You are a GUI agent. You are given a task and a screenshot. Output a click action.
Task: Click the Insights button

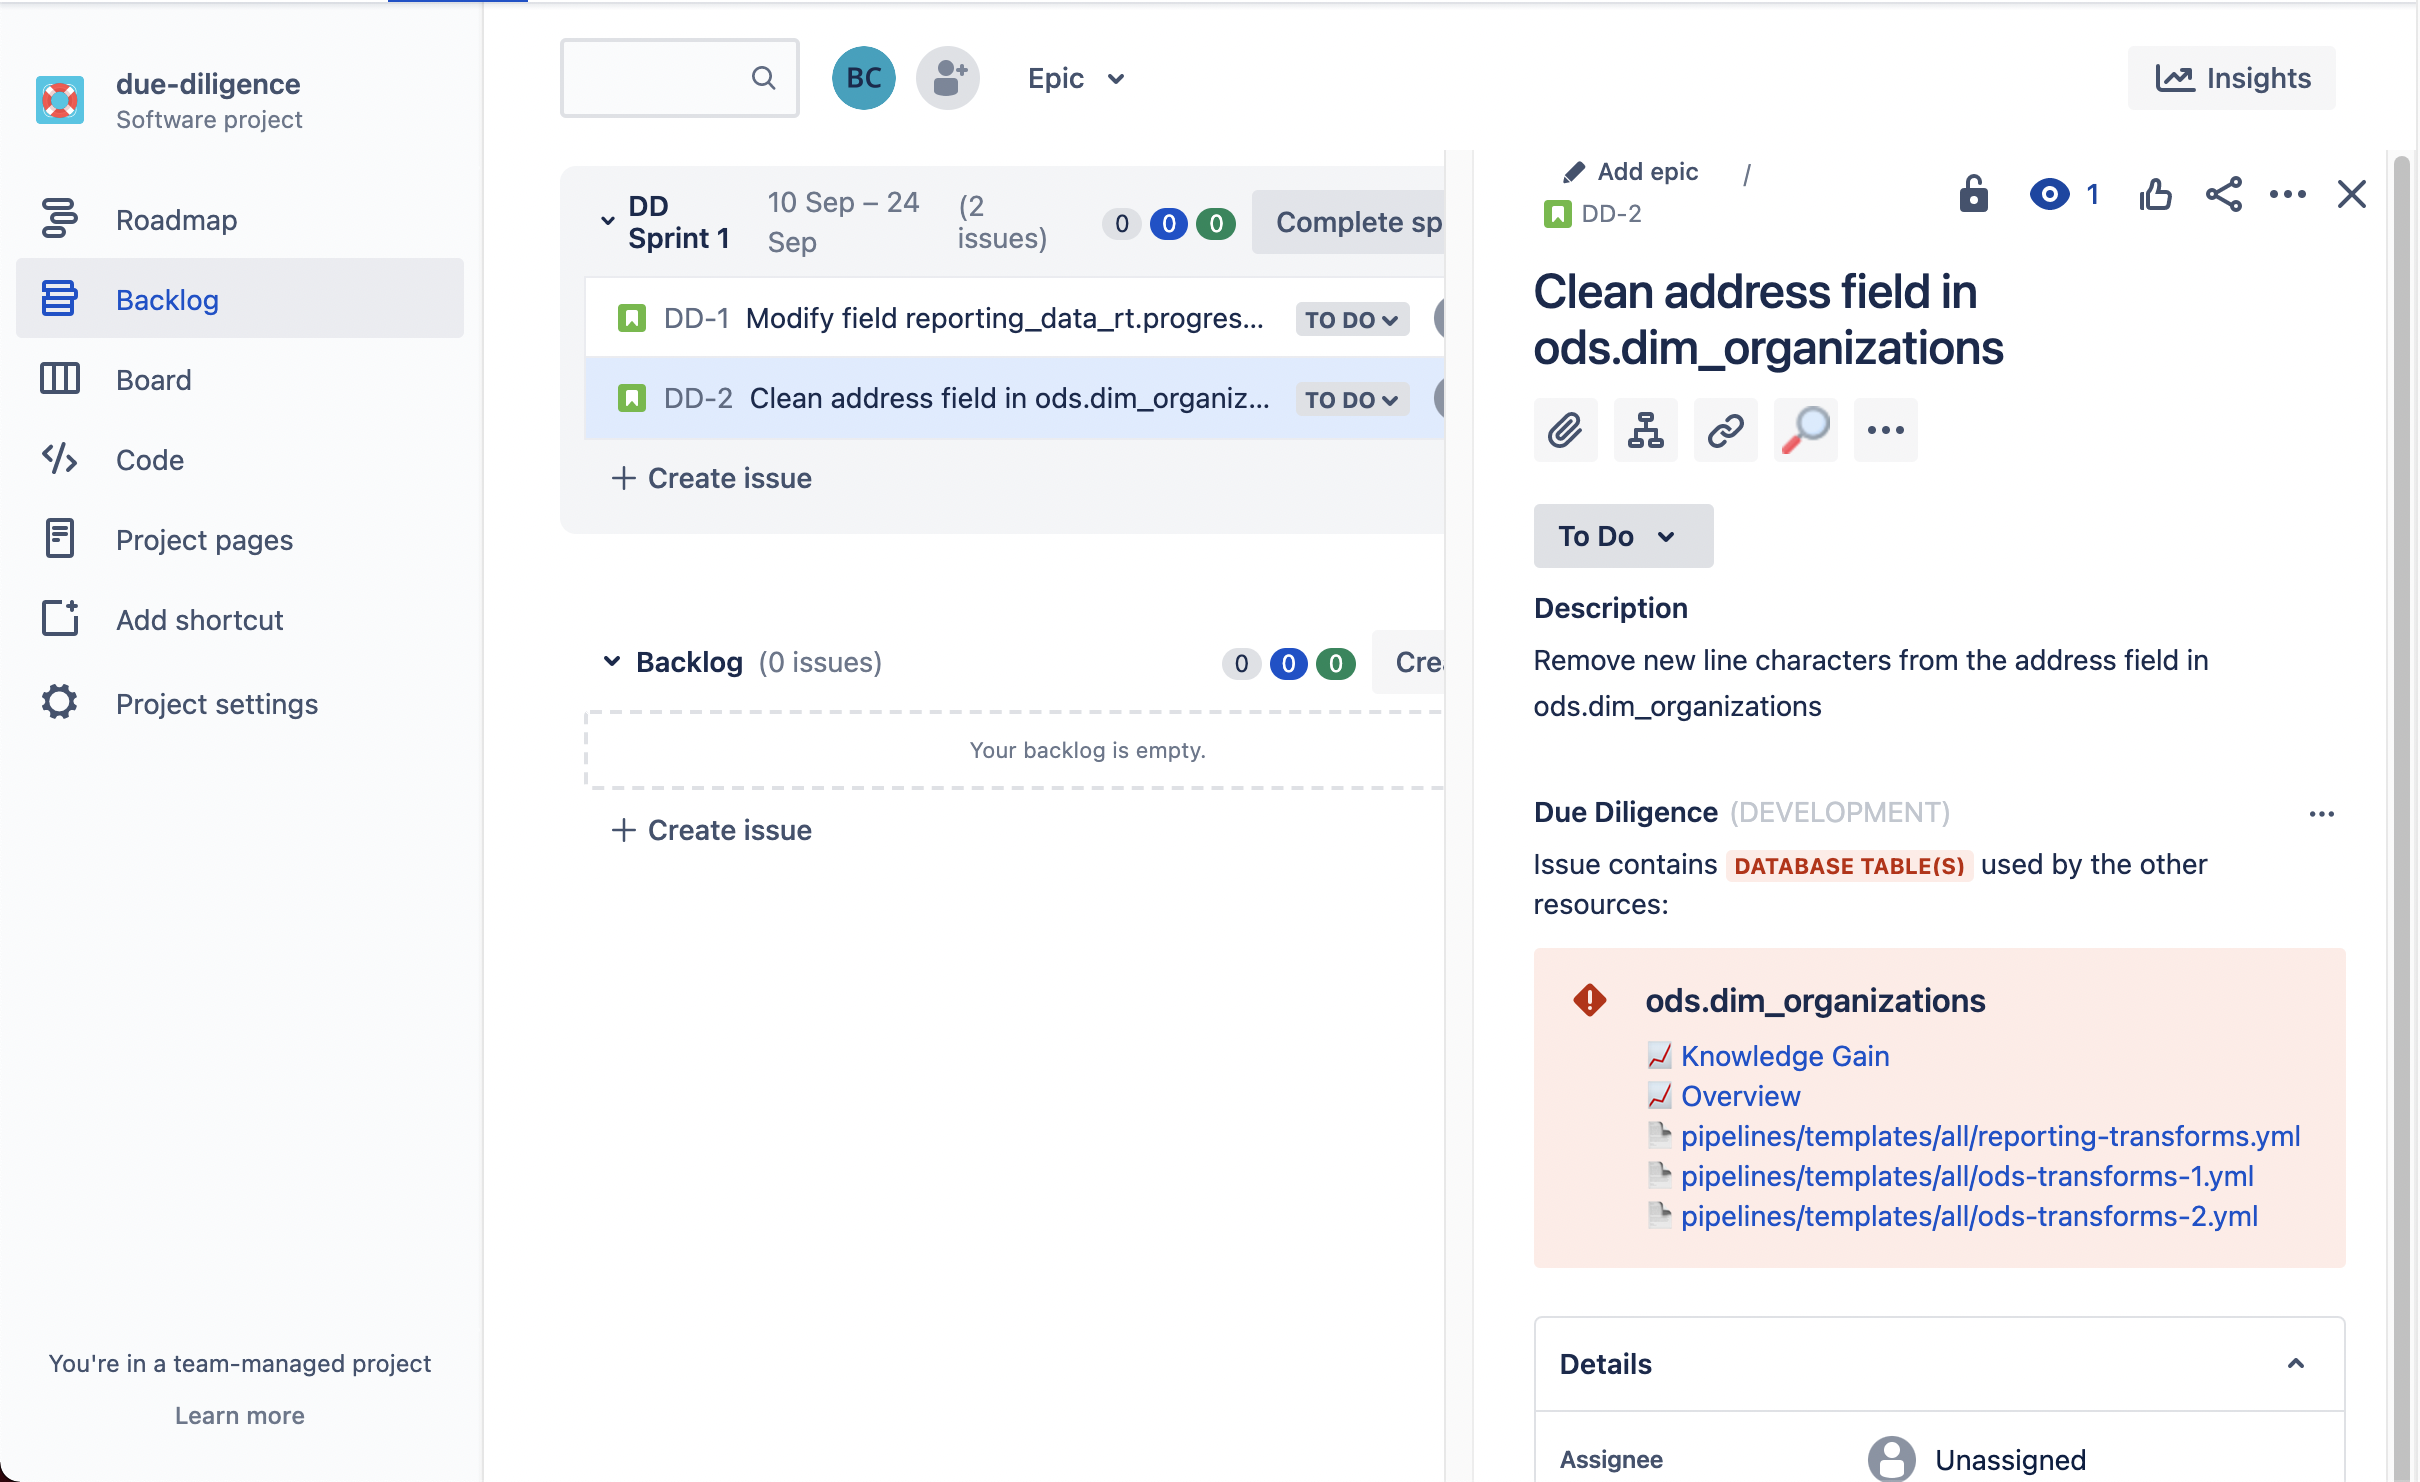pos(2231,78)
